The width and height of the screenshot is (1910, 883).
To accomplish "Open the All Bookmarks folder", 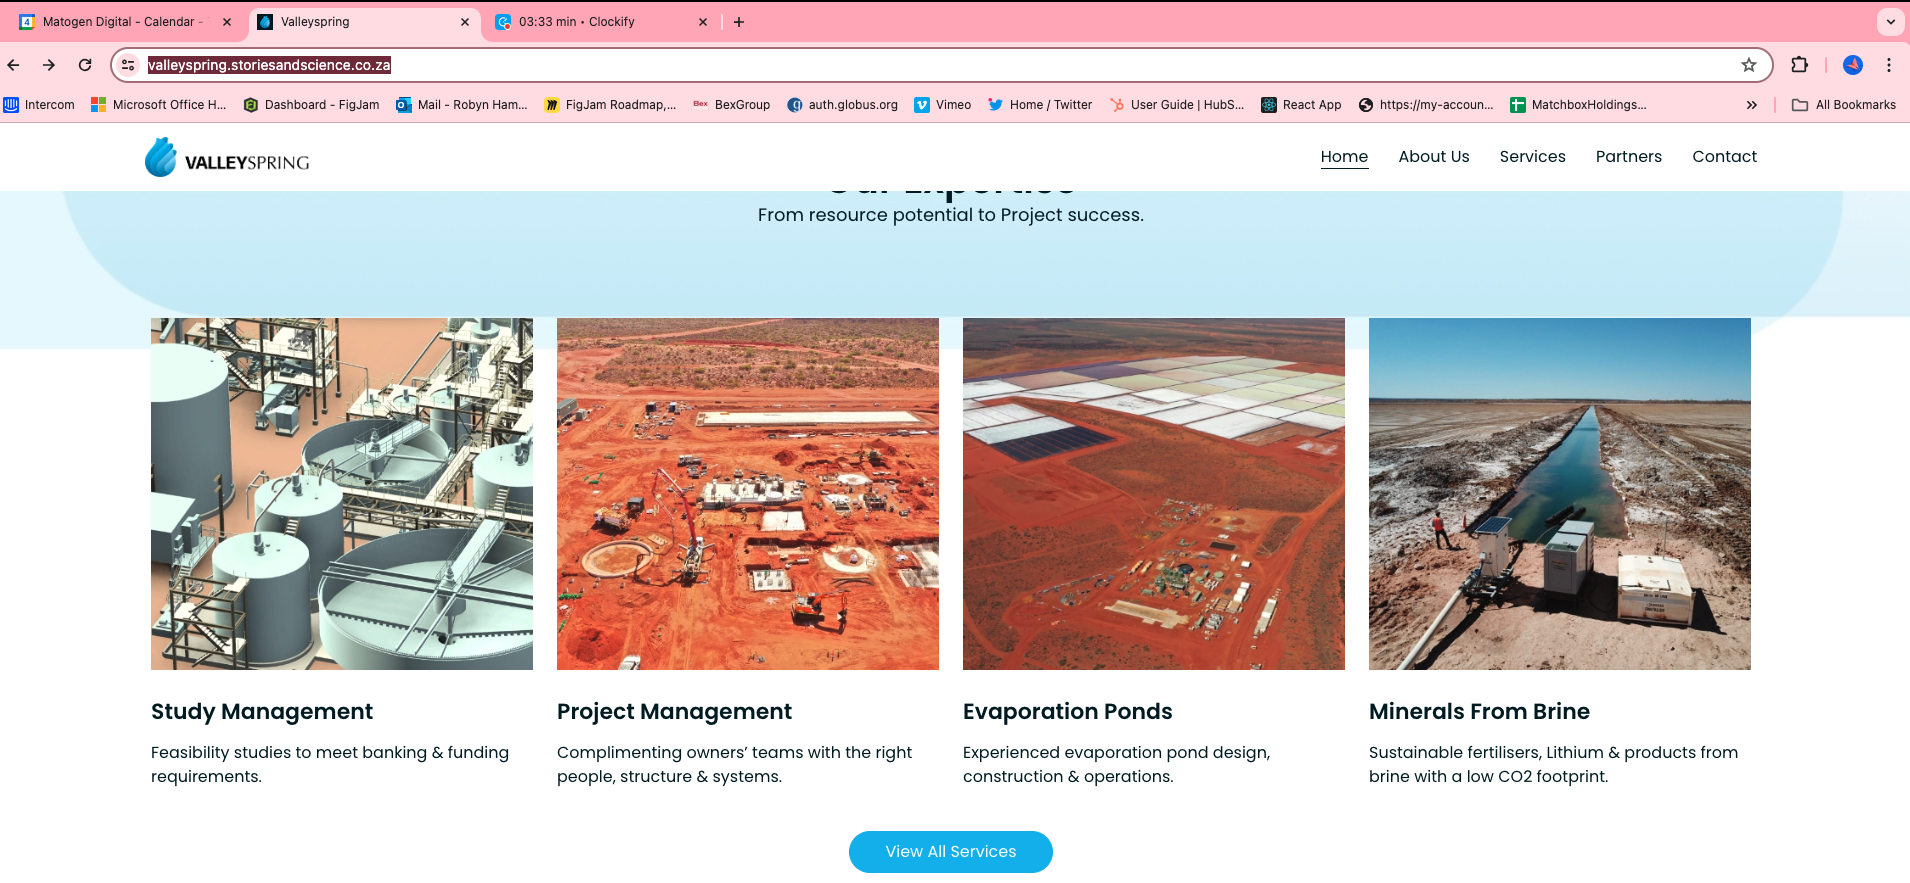I will 1843,105.
